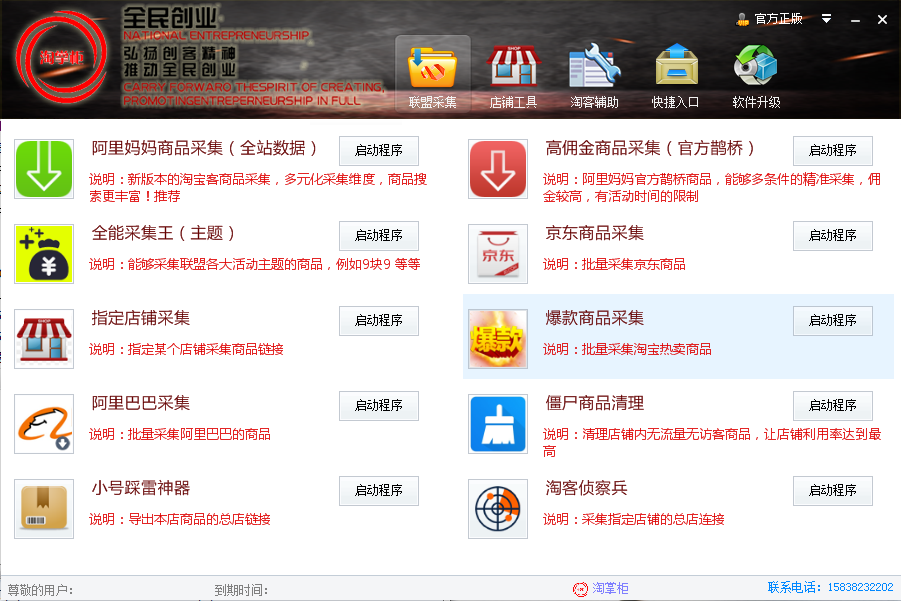Click the 淘掌柜 red circular logo
The height and width of the screenshot is (601, 901).
(61, 57)
